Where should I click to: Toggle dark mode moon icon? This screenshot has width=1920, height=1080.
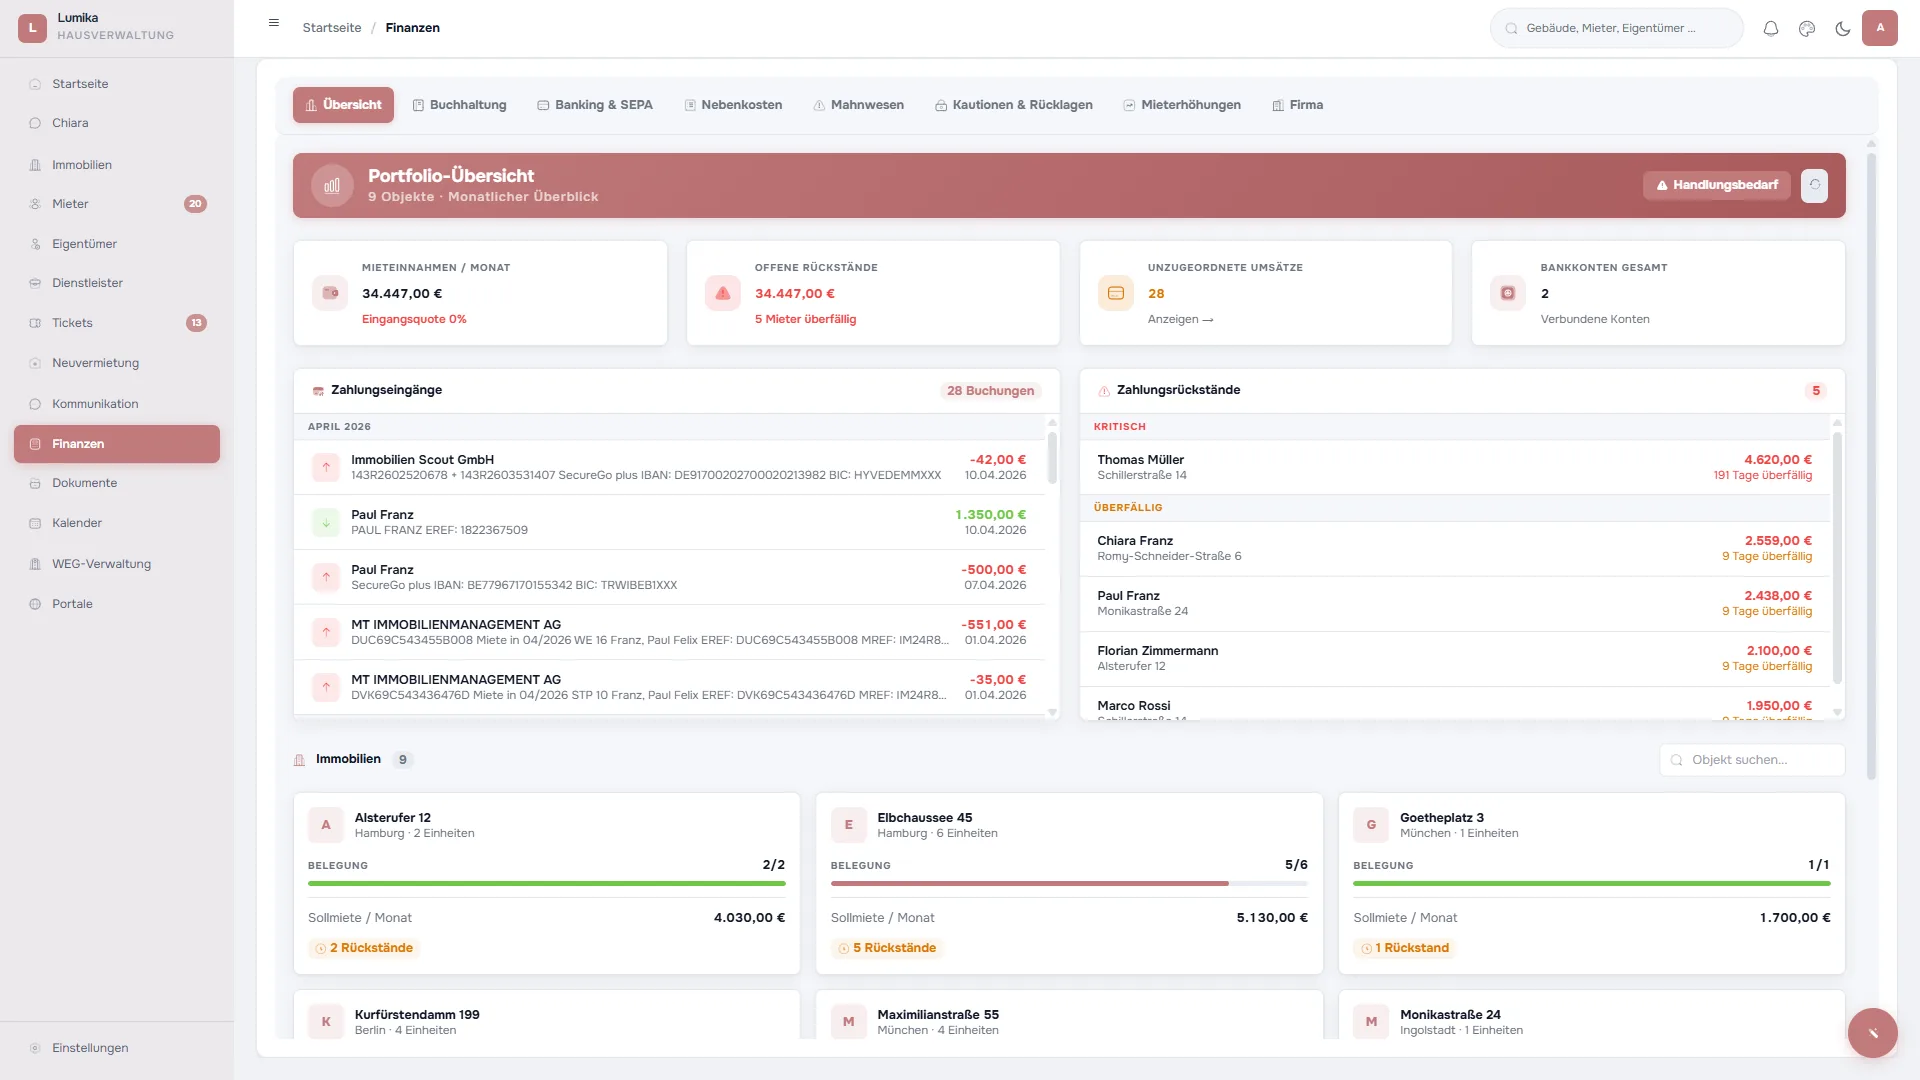tap(1842, 28)
